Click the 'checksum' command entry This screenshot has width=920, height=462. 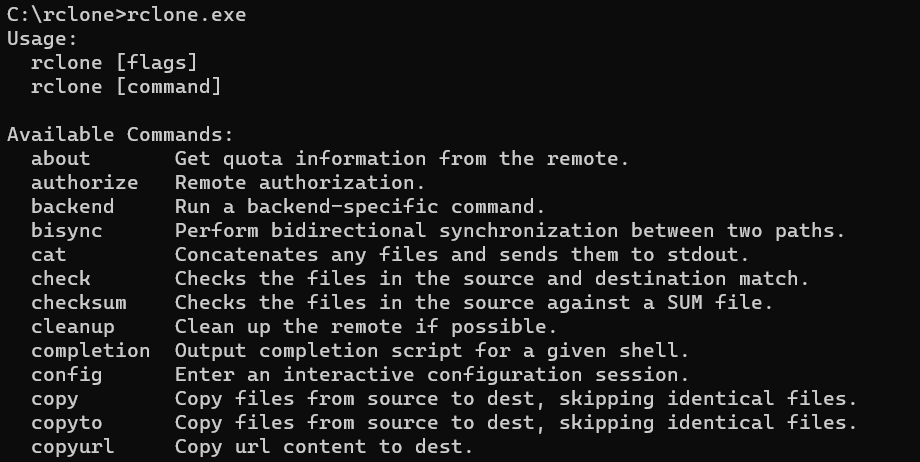point(79,302)
